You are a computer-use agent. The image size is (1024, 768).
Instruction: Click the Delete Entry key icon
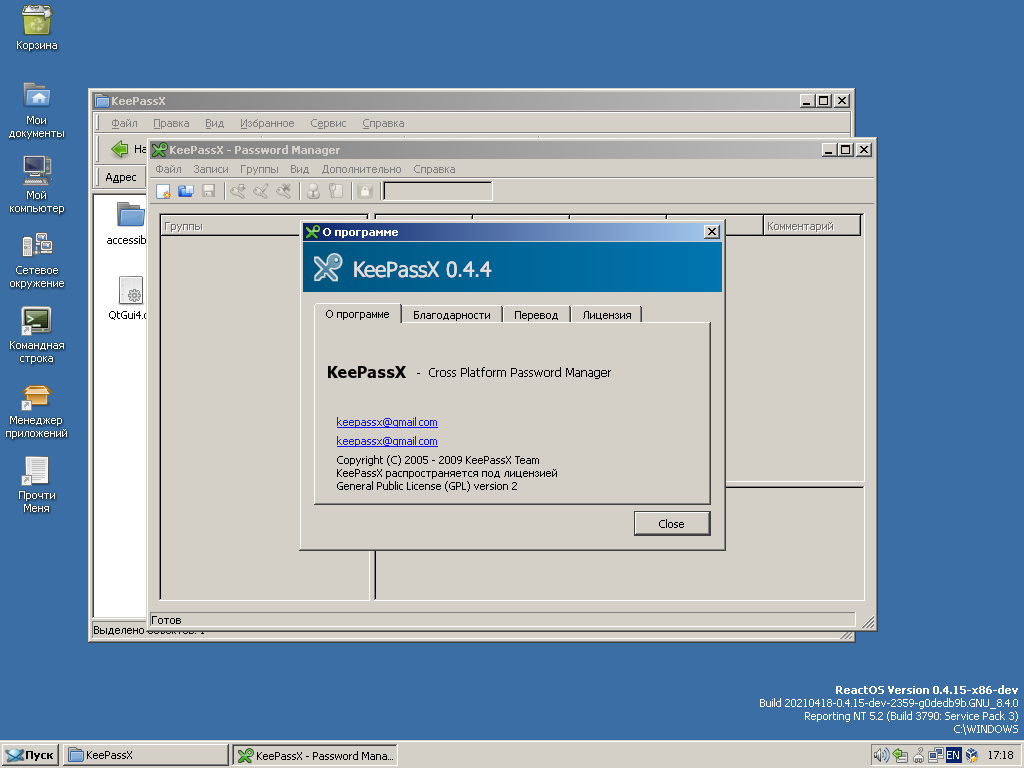point(283,191)
